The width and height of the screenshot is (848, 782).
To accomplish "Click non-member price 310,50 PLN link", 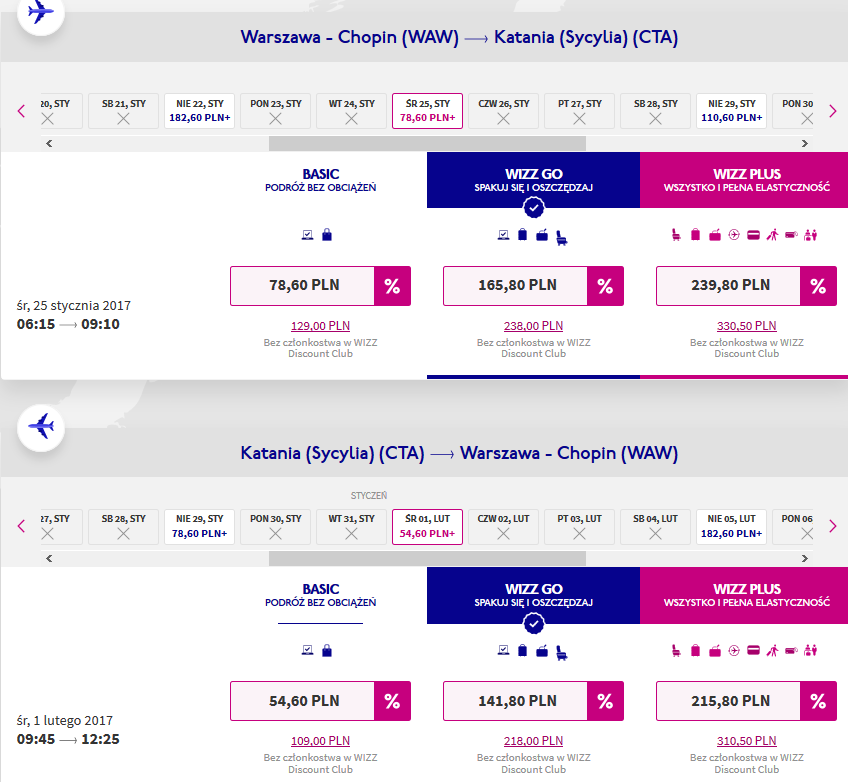I will (x=746, y=741).
